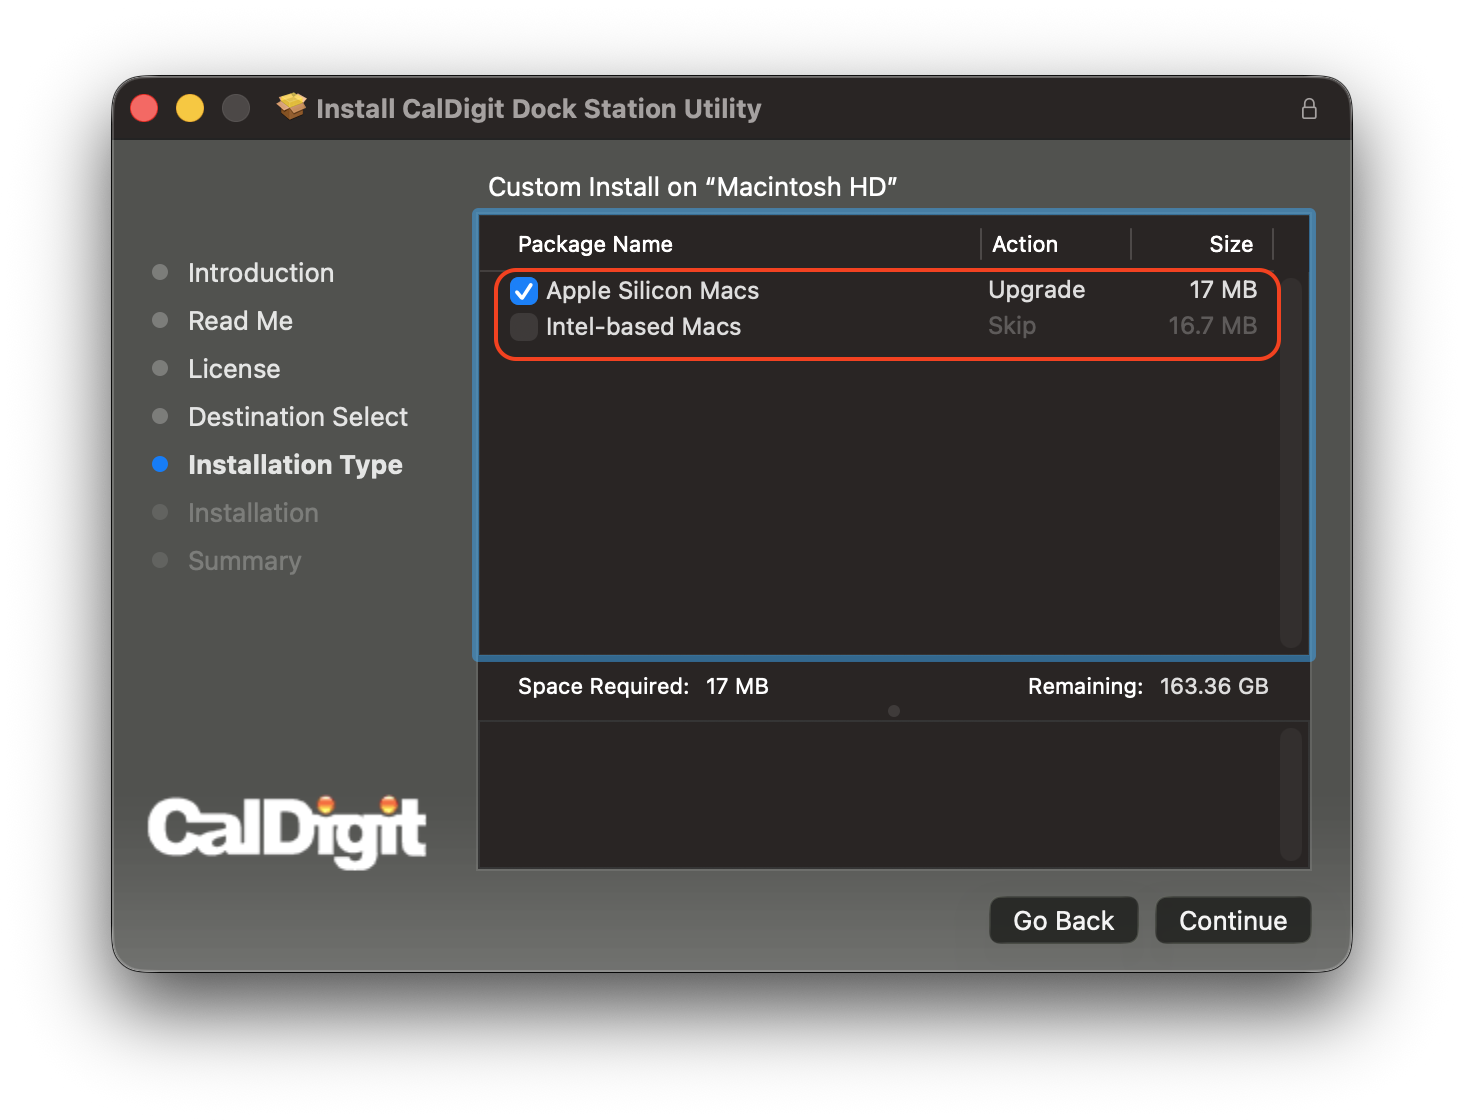This screenshot has width=1464, height=1120.
Task: Toggle the Apple Silicon Macs checkbox off
Action: [x=523, y=291]
